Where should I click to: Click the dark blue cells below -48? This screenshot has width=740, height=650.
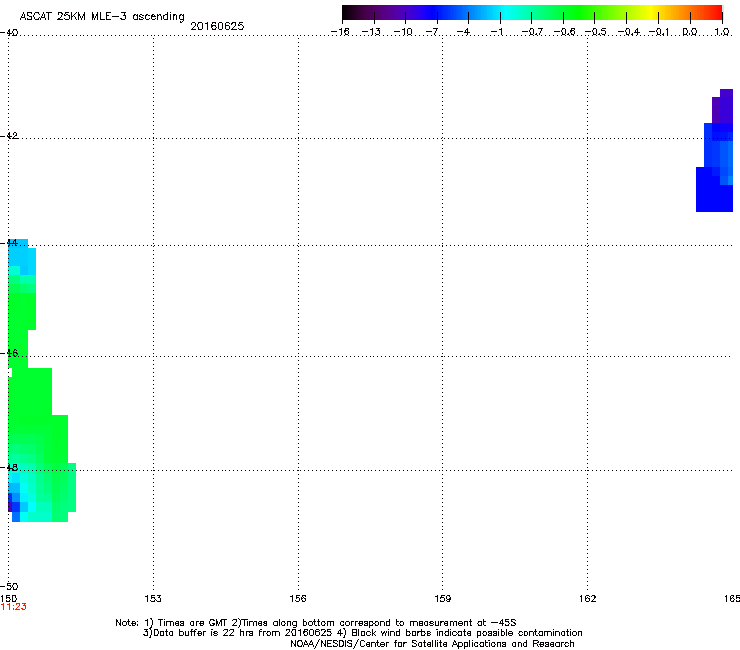15,507
